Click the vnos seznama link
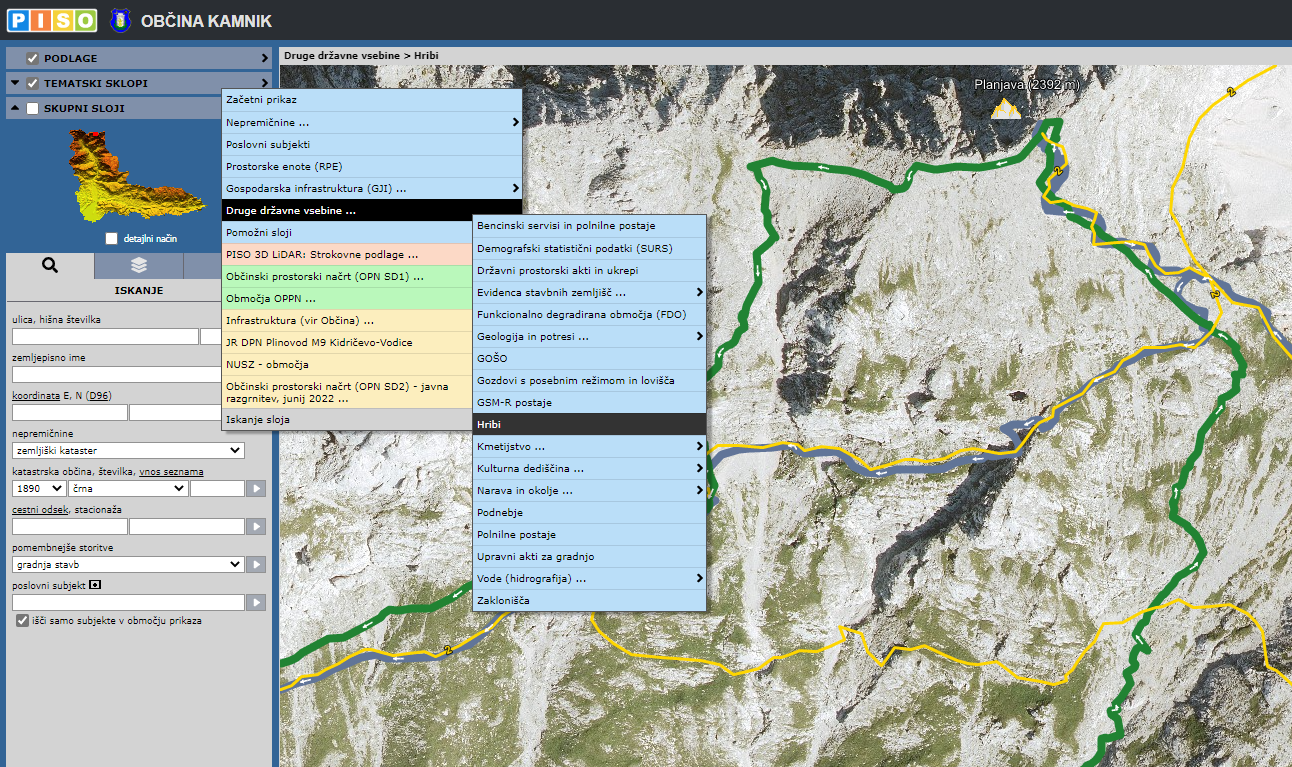 pos(171,472)
